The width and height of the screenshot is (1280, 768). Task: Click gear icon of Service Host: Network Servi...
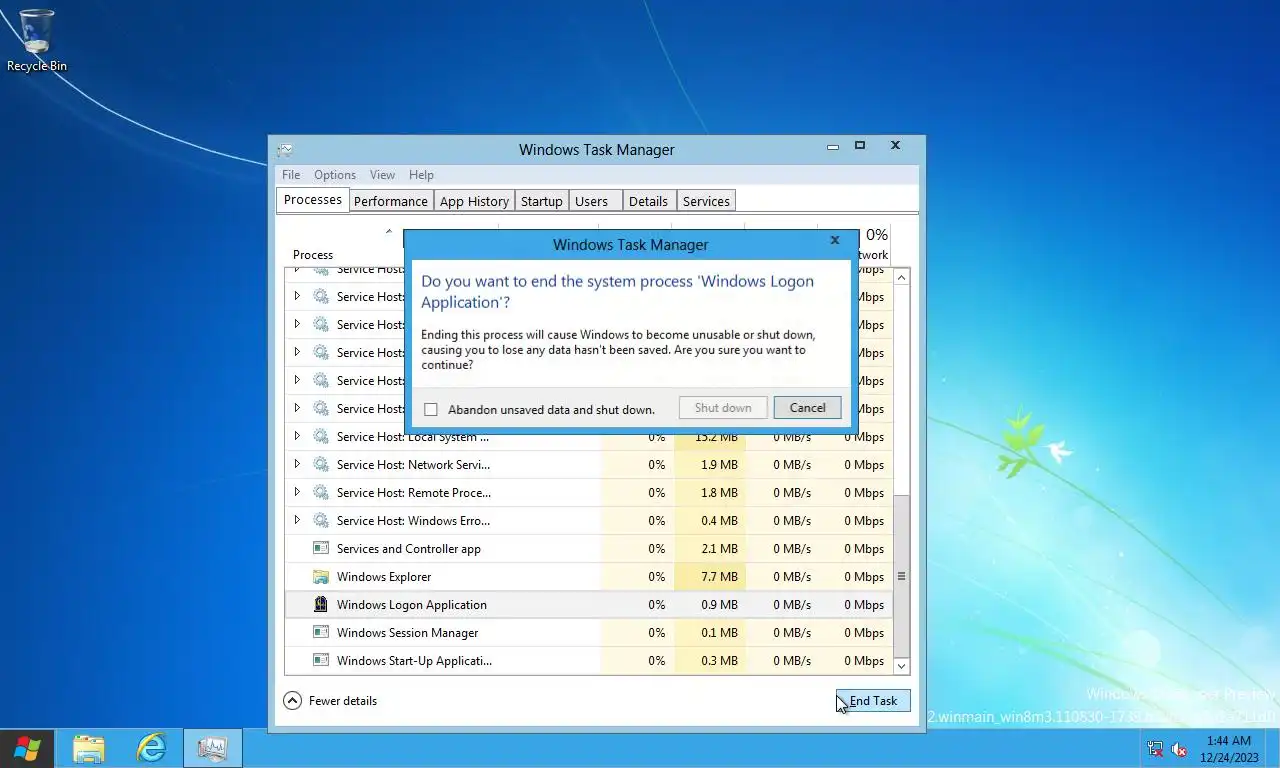[321, 464]
